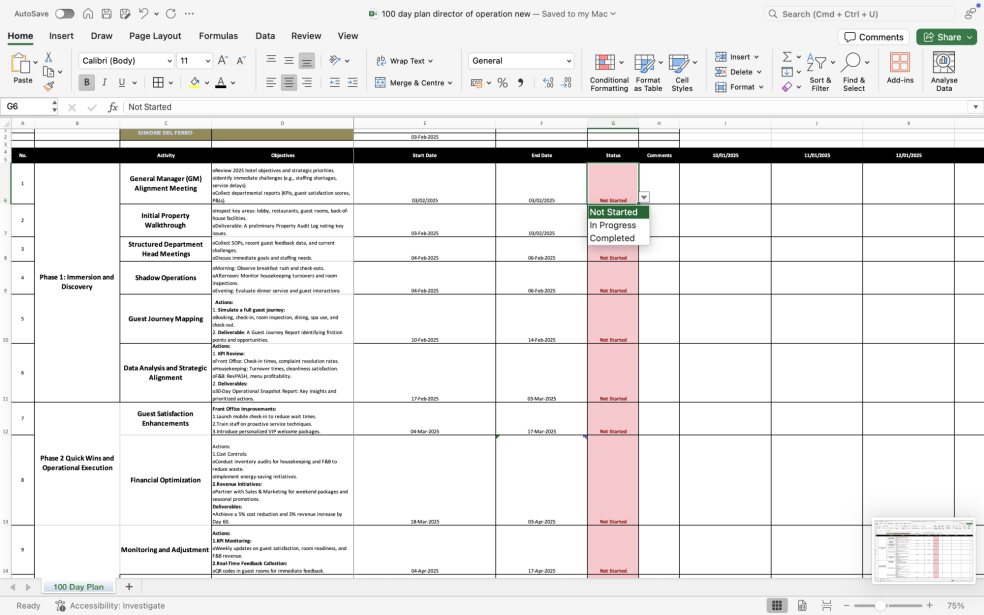Click the Share button
The width and height of the screenshot is (984, 615).
click(x=946, y=37)
